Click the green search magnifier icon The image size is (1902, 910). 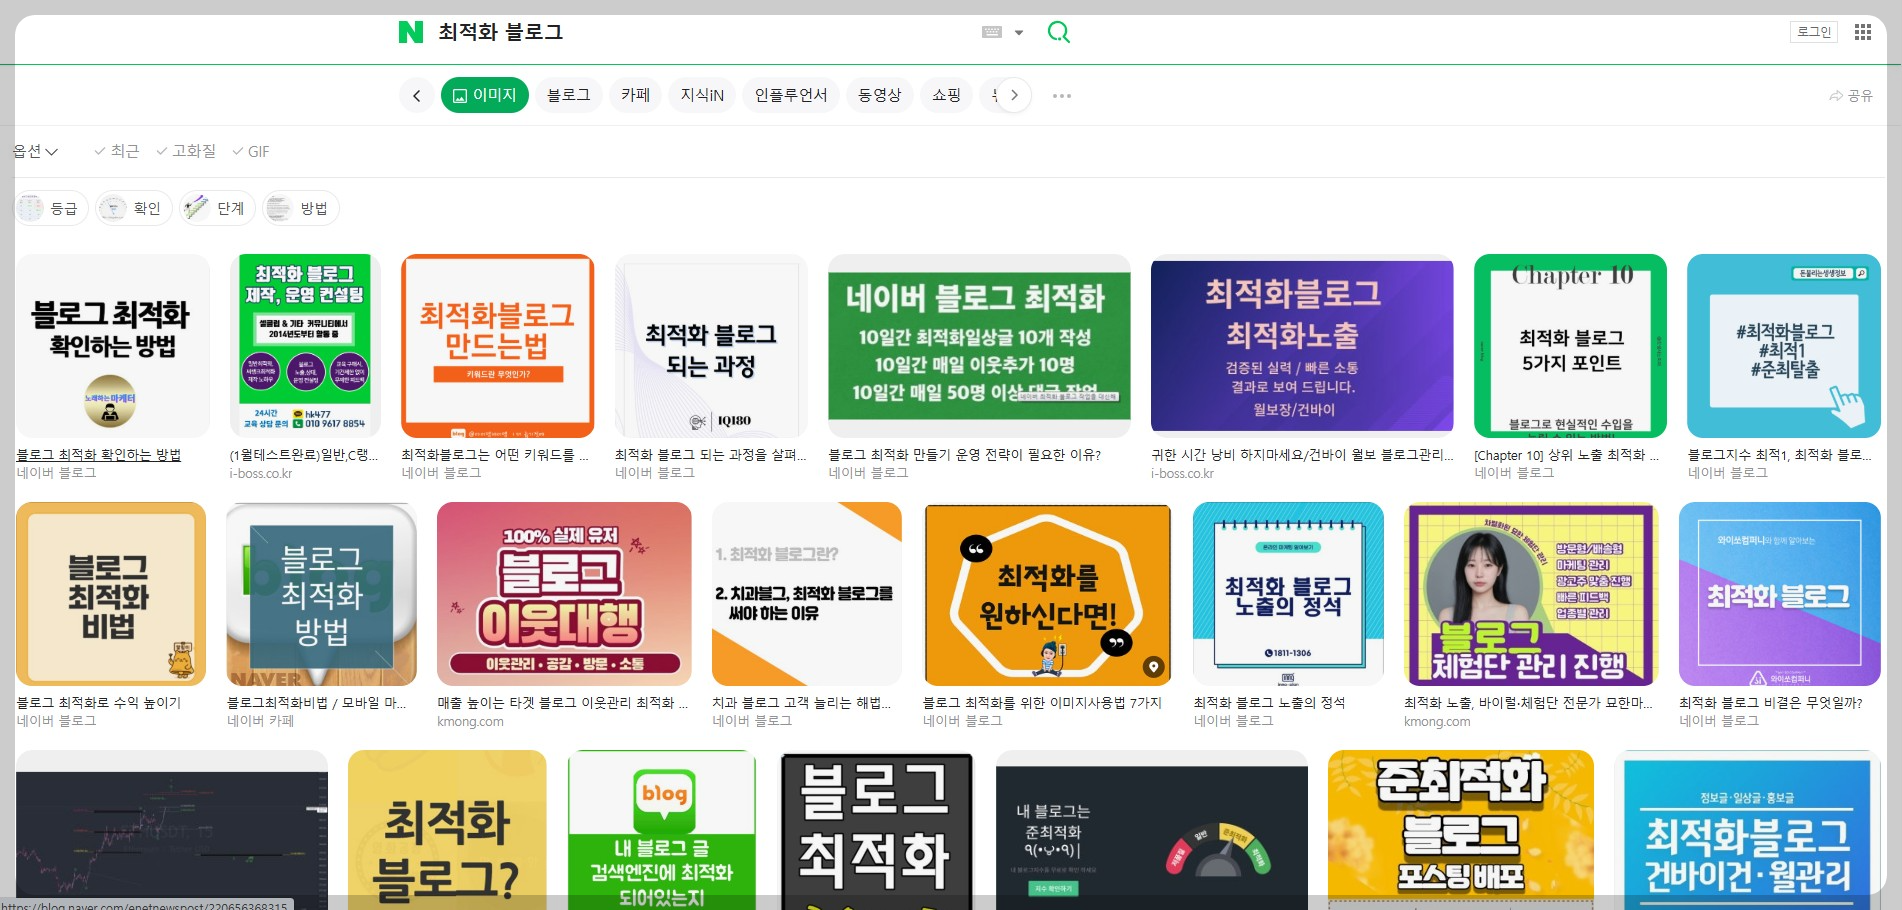1058,32
